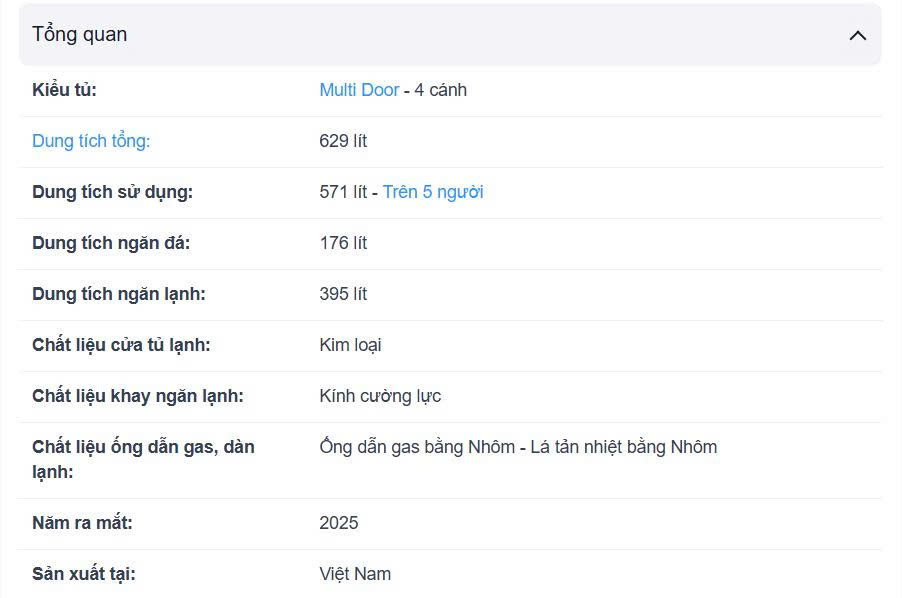Collapse the Tổng quan section chevron
This screenshot has height=598, width=902.
tap(857, 35)
